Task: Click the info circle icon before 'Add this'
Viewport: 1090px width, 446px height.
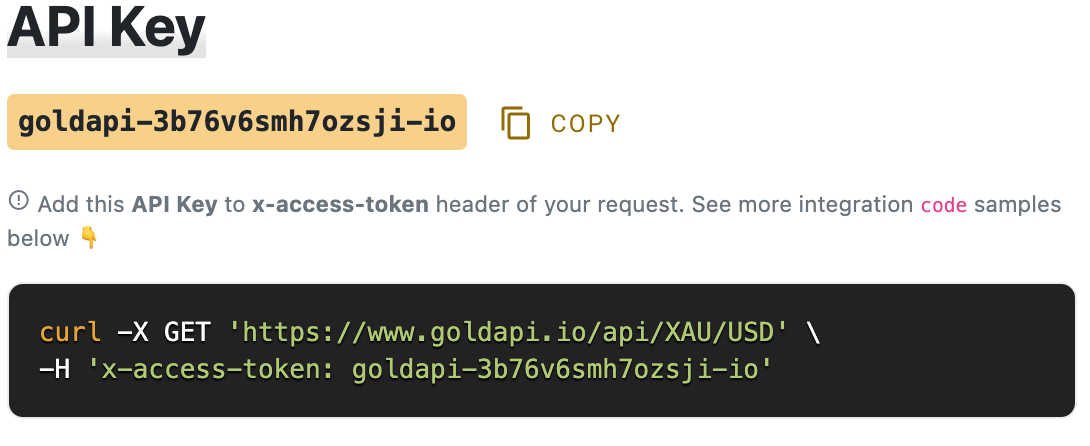Action: tap(18, 202)
